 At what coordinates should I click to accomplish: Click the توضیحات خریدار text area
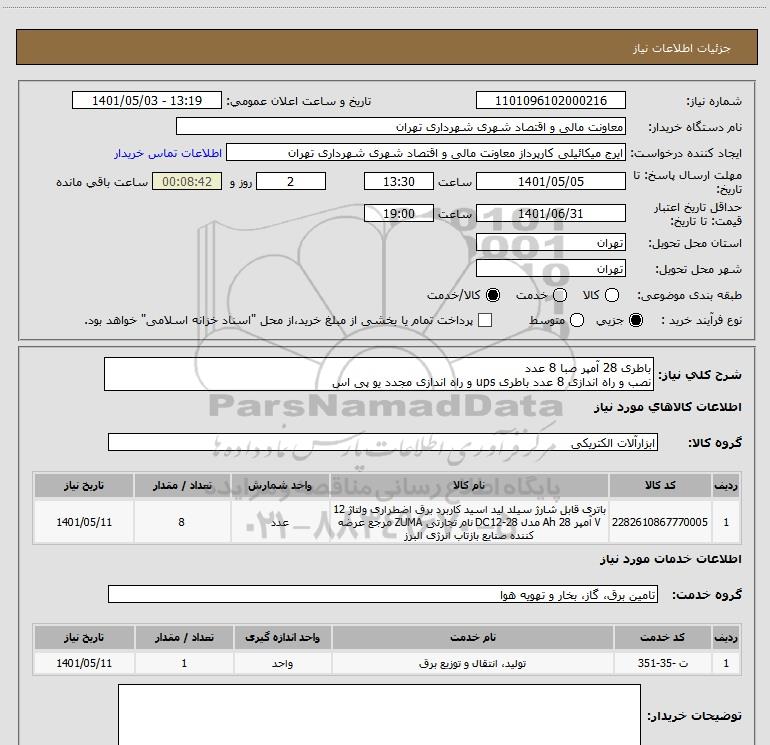pyautogui.click(x=379, y=715)
